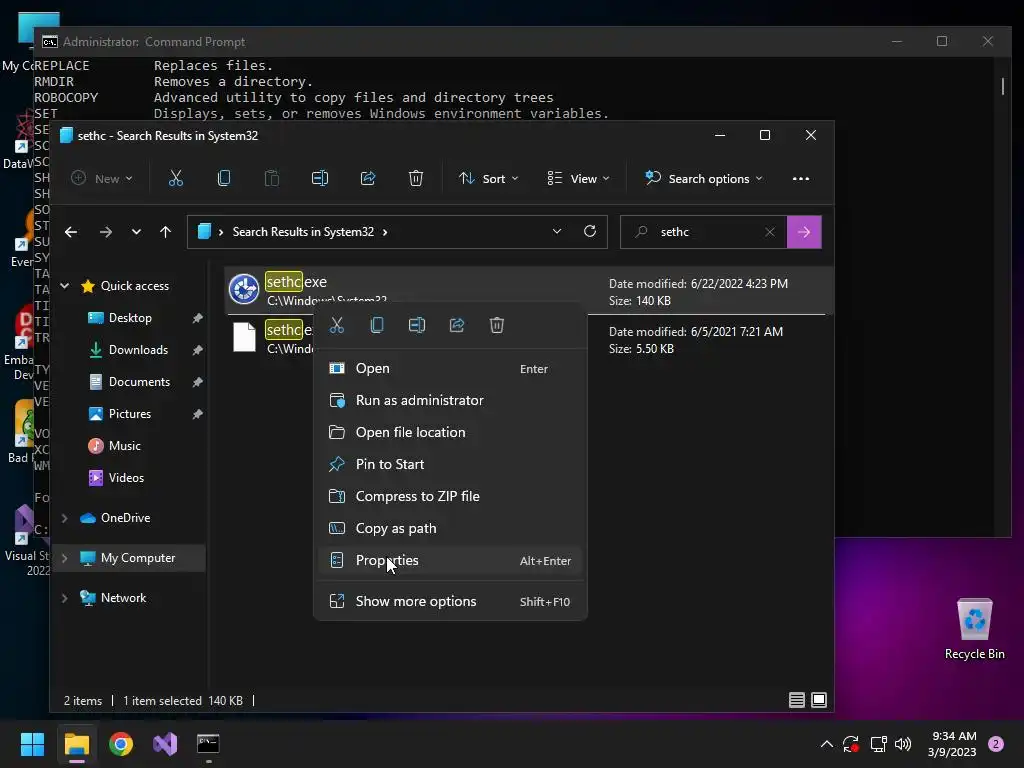This screenshot has height=768, width=1024.
Task: Choose Copy as path
Action: [451, 528]
